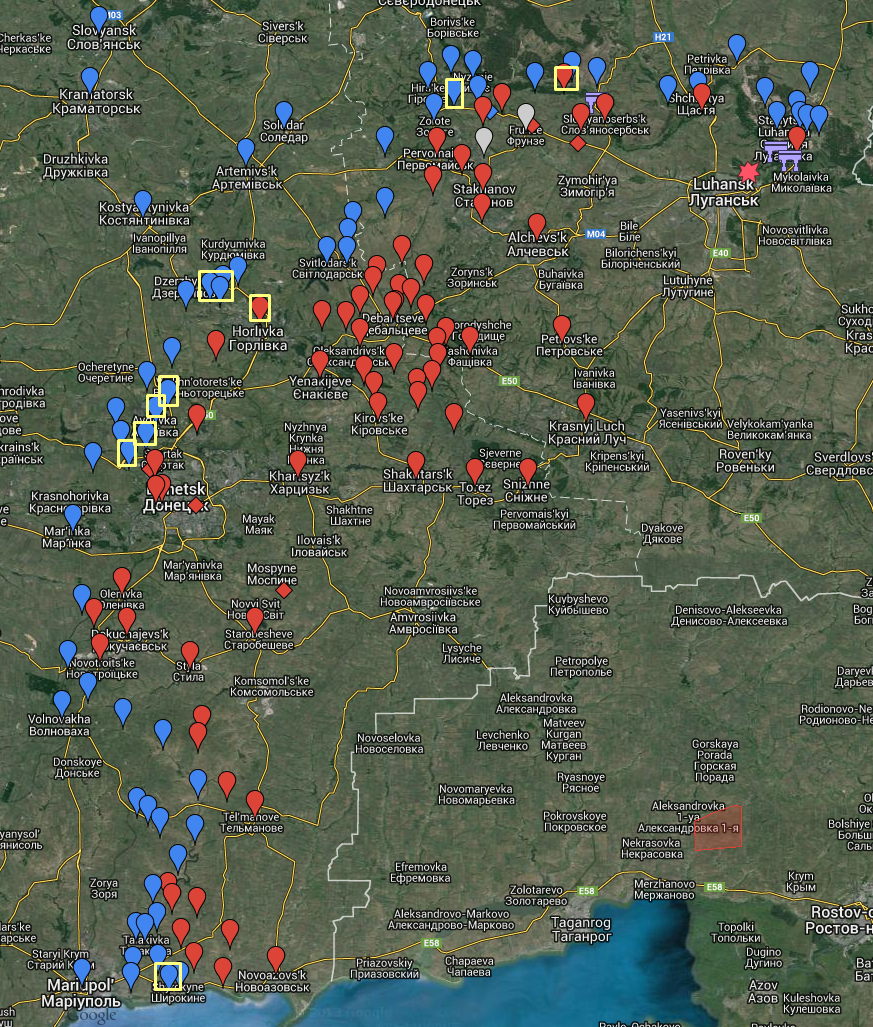Select the red pin at Snizhne
Viewport: 873px width, 1027px height.
[528, 470]
